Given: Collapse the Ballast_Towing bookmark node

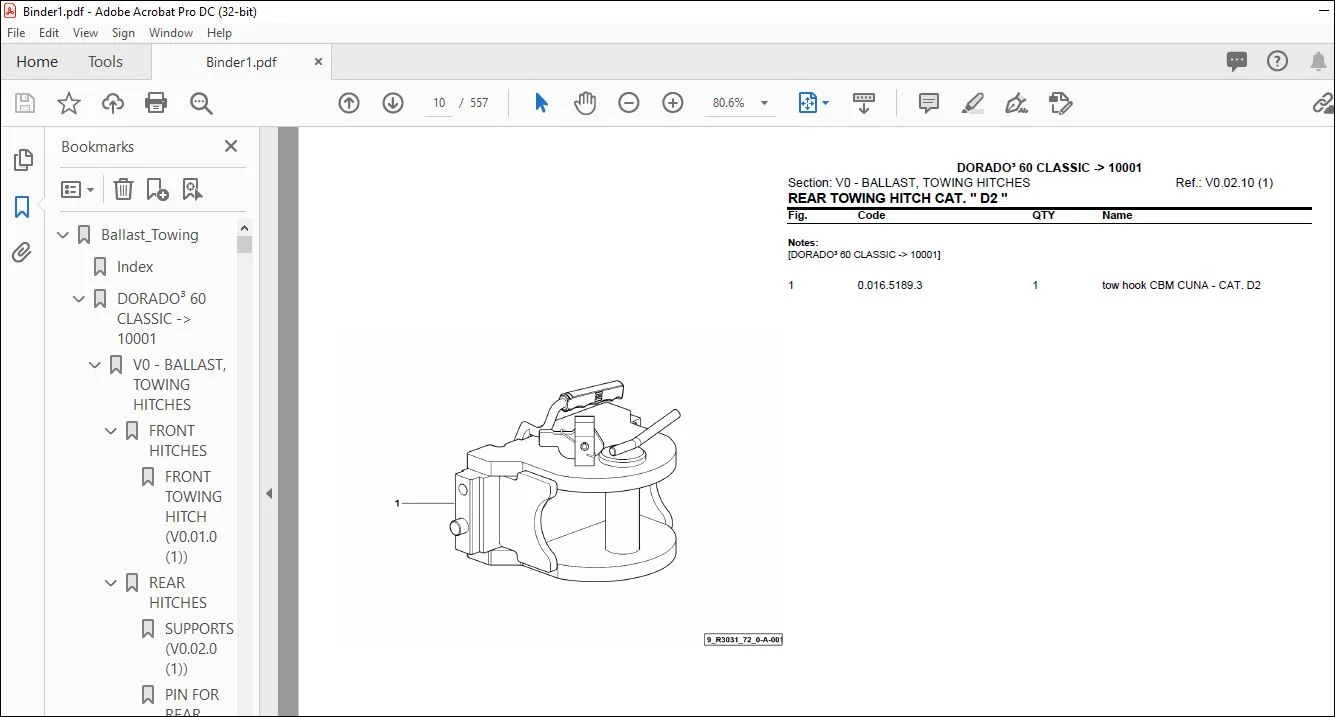Looking at the screenshot, I should tap(64, 235).
